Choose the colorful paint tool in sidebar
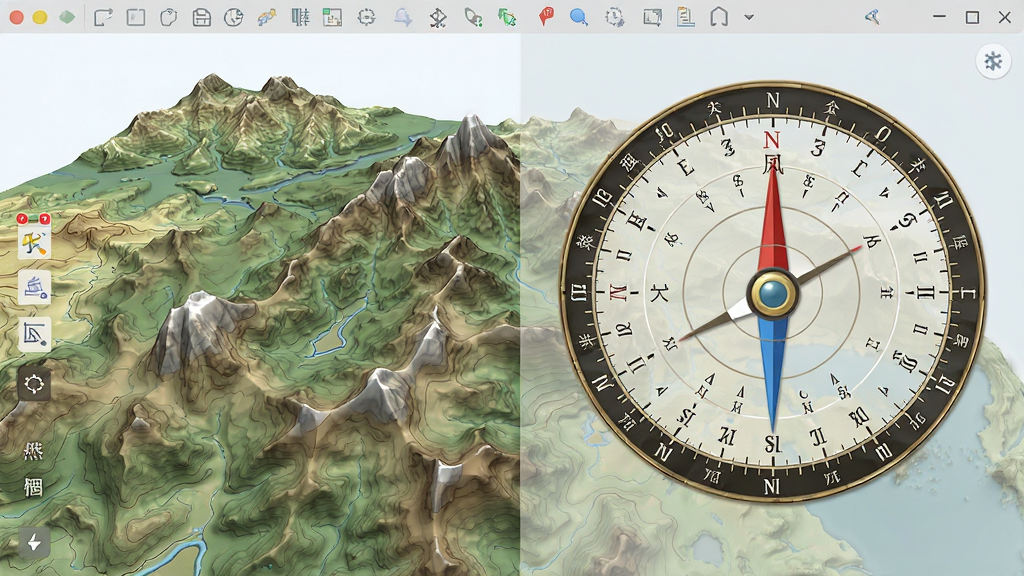Viewport: 1024px width, 576px height. (x=34, y=243)
